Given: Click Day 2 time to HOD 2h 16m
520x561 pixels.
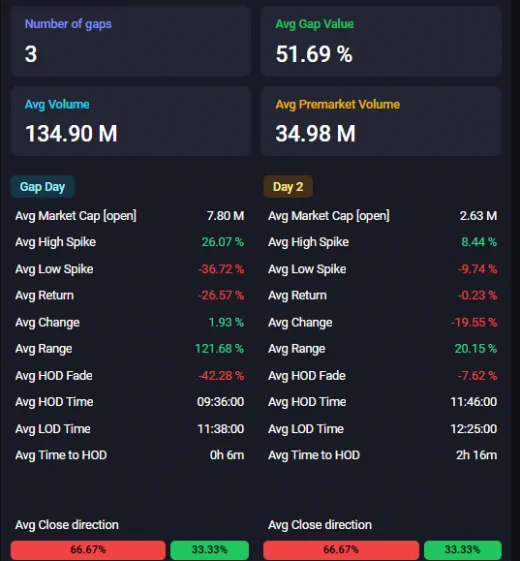Looking at the screenshot, I should click(x=477, y=455).
